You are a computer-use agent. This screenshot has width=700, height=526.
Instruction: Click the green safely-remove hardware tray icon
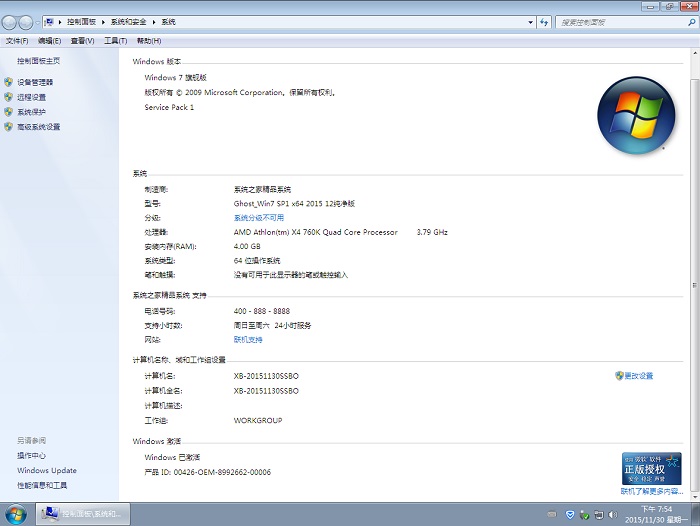pyautogui.click(x=584, y=515)
